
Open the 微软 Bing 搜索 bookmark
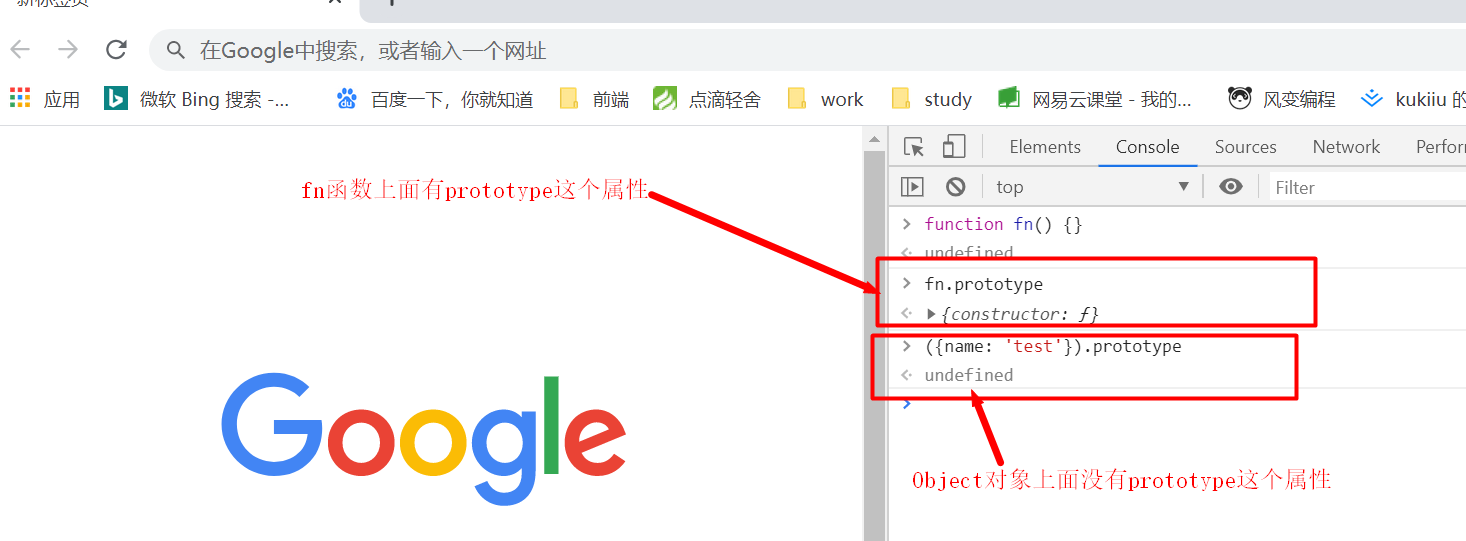[199, 99]
